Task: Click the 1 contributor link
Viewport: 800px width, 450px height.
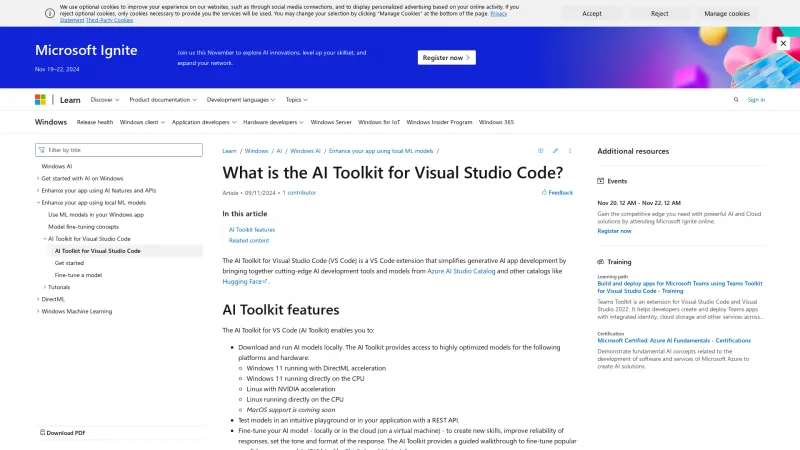Action: pyautogui.click(x=299, y=193)
